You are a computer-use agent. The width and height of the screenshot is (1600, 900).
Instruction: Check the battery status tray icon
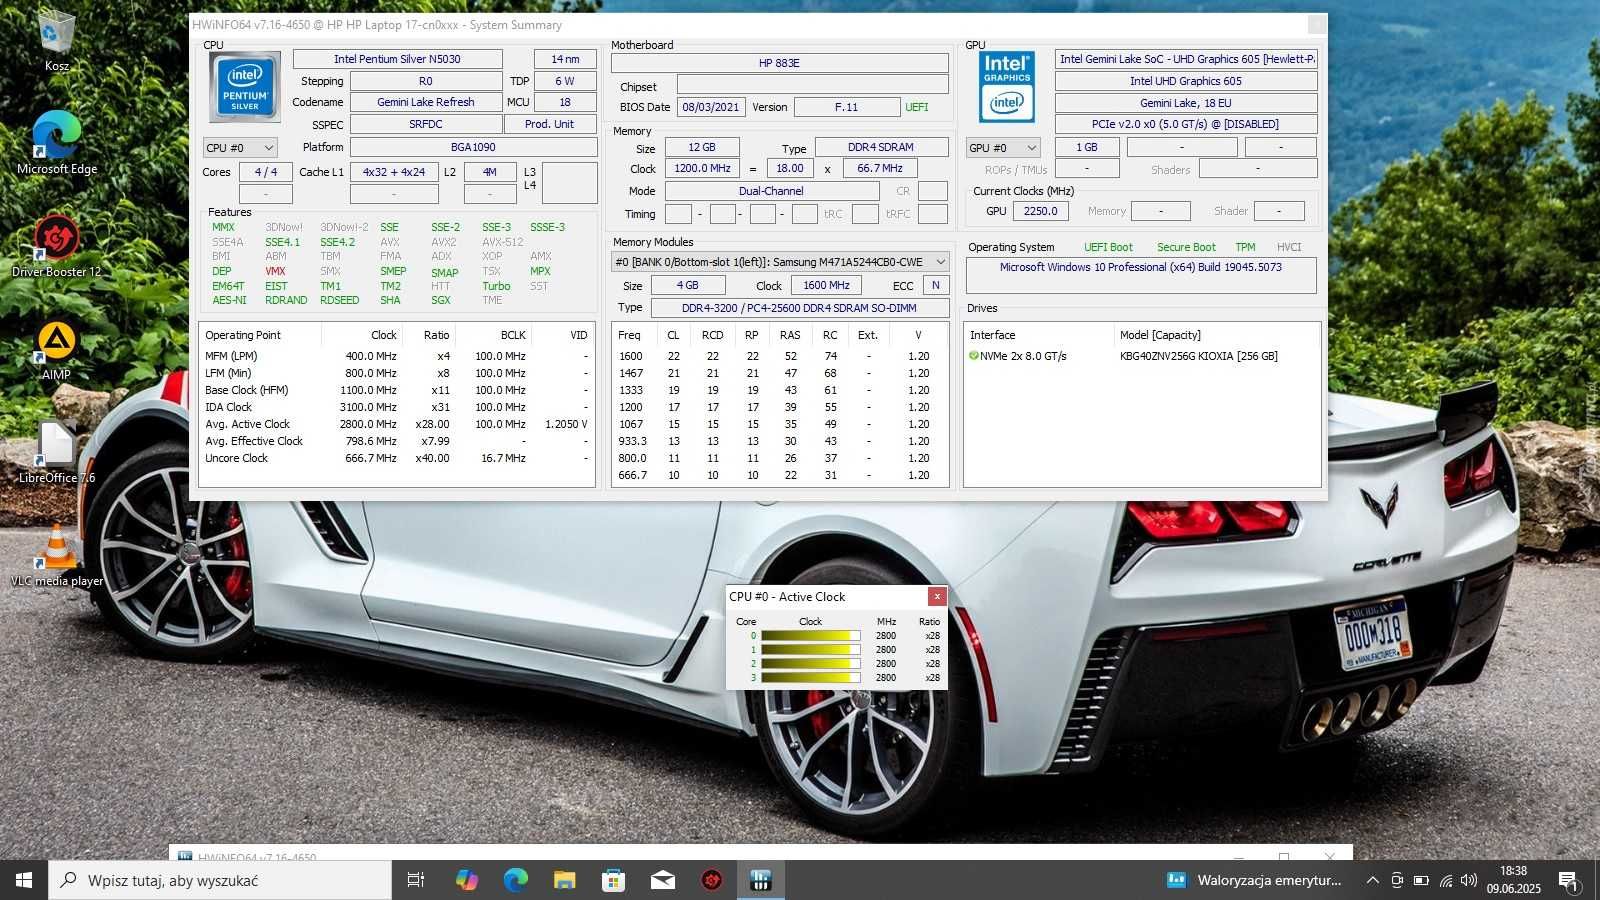[x=1421, y=880]
